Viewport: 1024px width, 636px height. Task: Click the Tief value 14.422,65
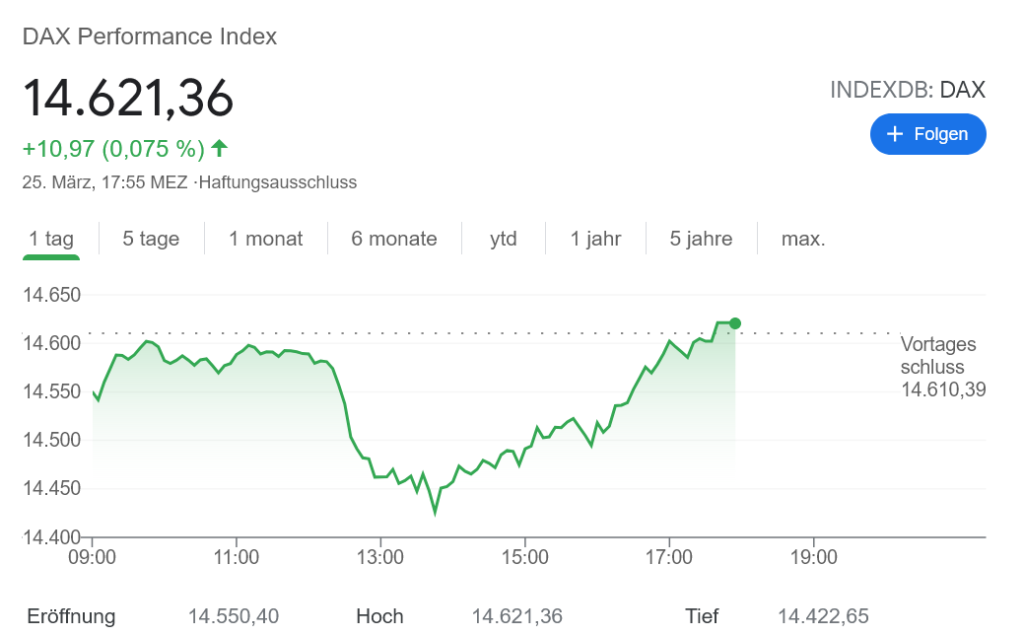pyautogui.click(x=823, y=616)
